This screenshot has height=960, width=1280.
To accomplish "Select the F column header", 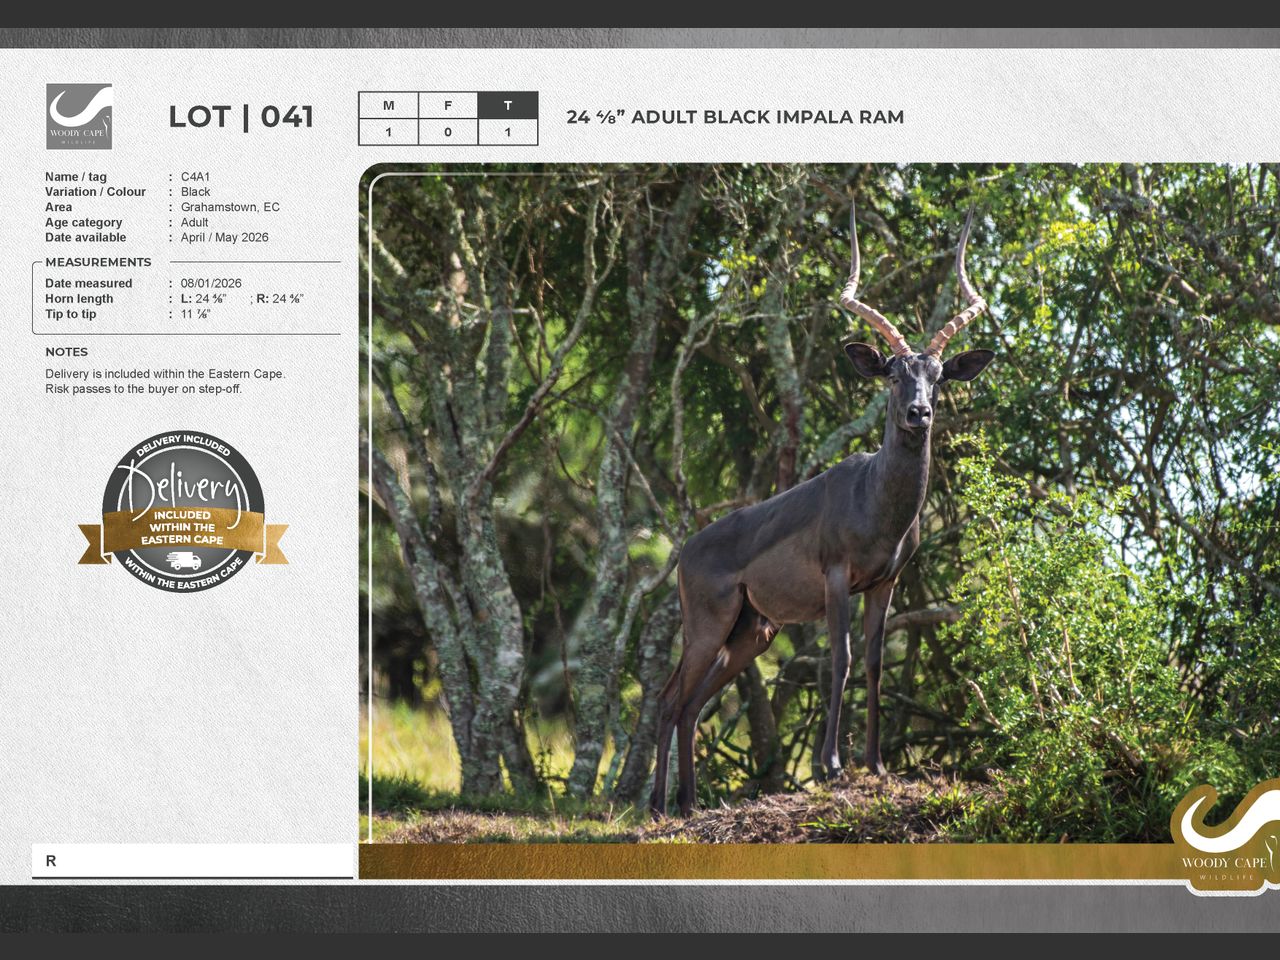I will coord(448,106).
